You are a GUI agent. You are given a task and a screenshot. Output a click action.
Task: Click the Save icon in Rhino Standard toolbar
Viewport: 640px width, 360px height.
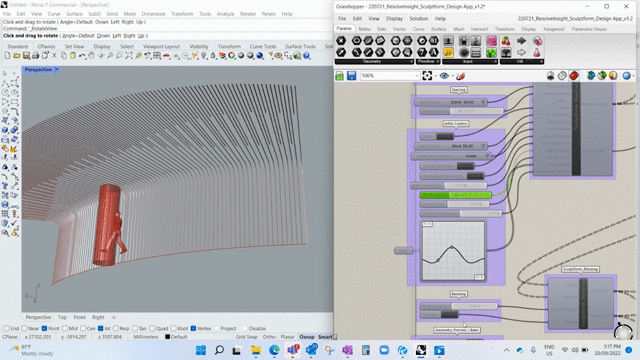click(26, 56)
